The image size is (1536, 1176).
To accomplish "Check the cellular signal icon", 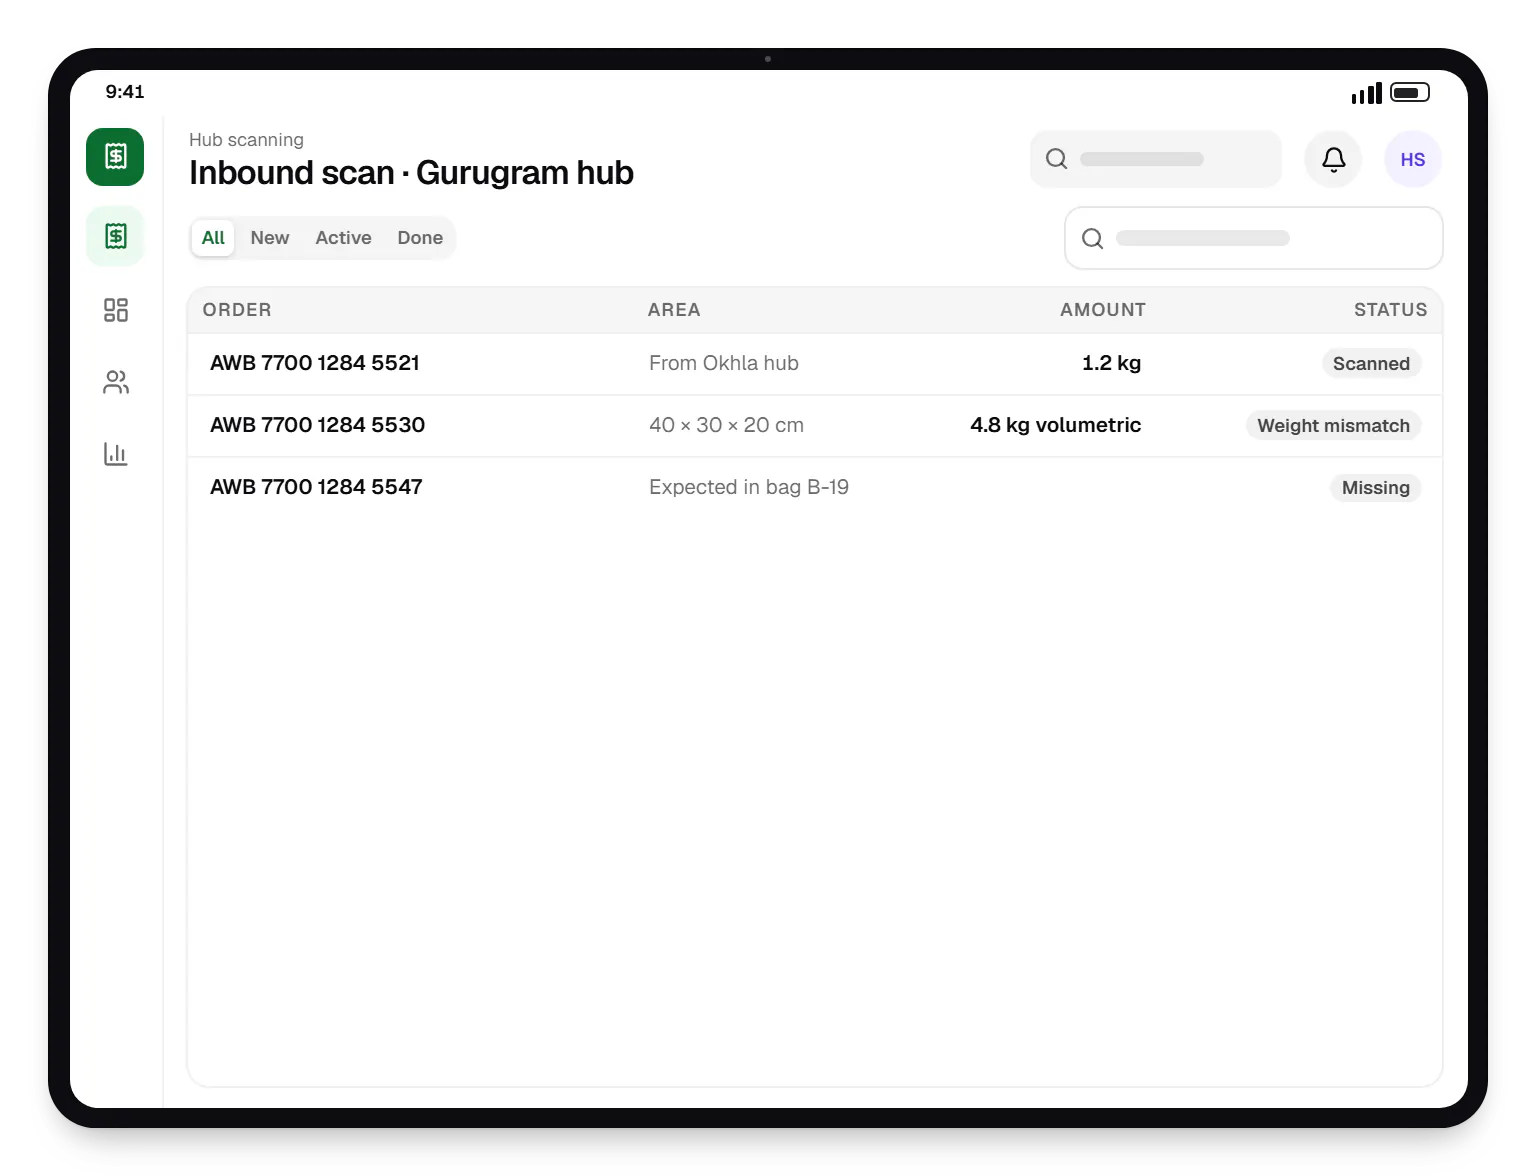I will (1366, 93).
